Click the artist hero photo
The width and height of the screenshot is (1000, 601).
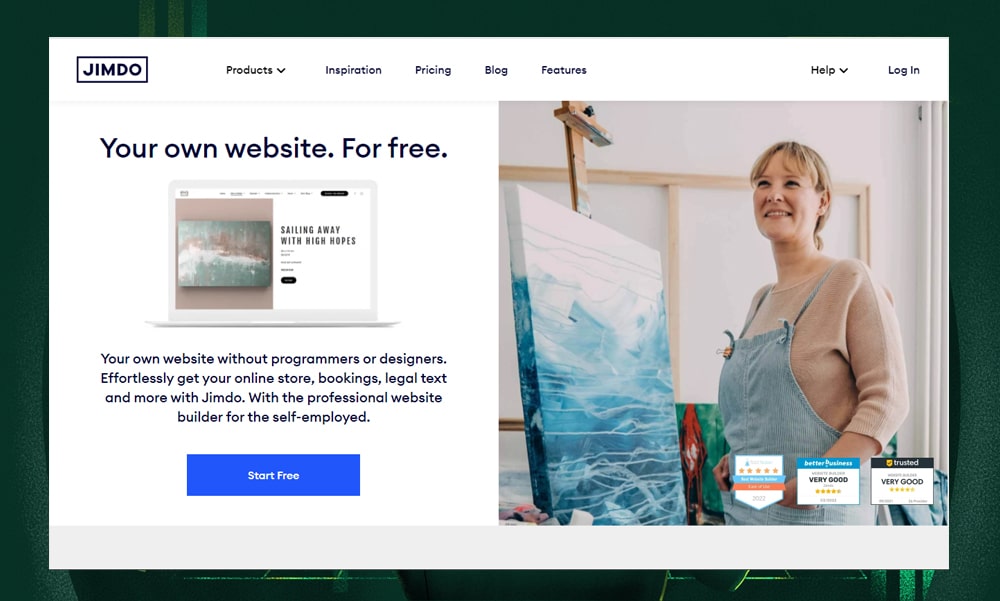(x=723, y=313)
